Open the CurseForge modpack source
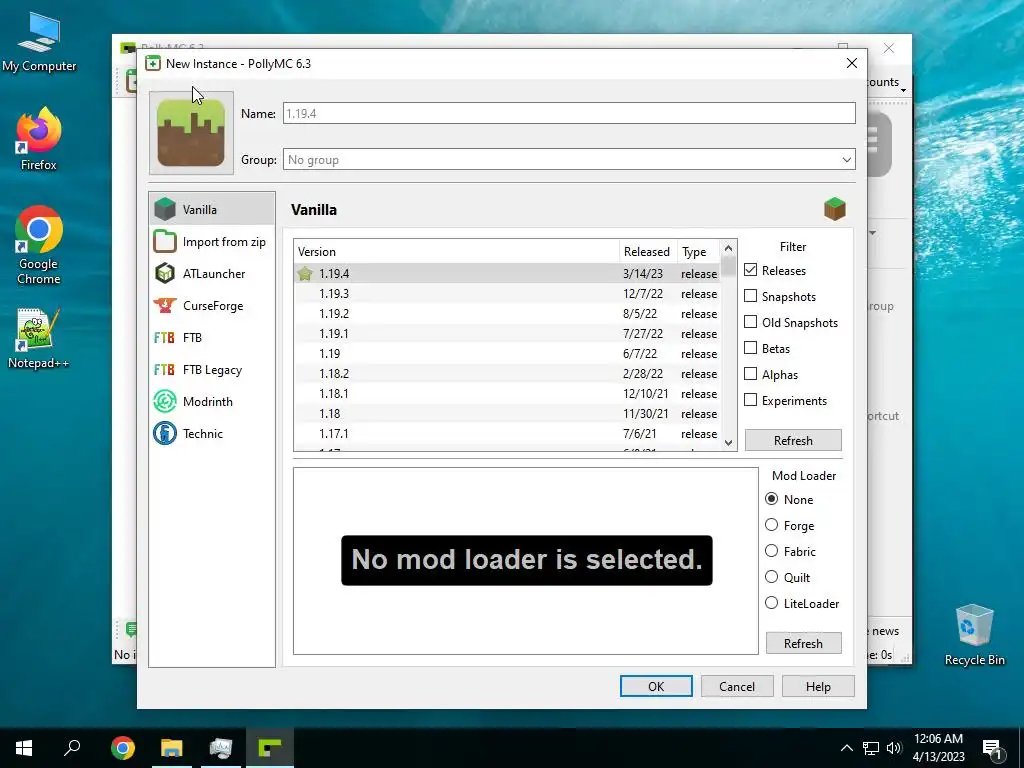 [212, 306]
